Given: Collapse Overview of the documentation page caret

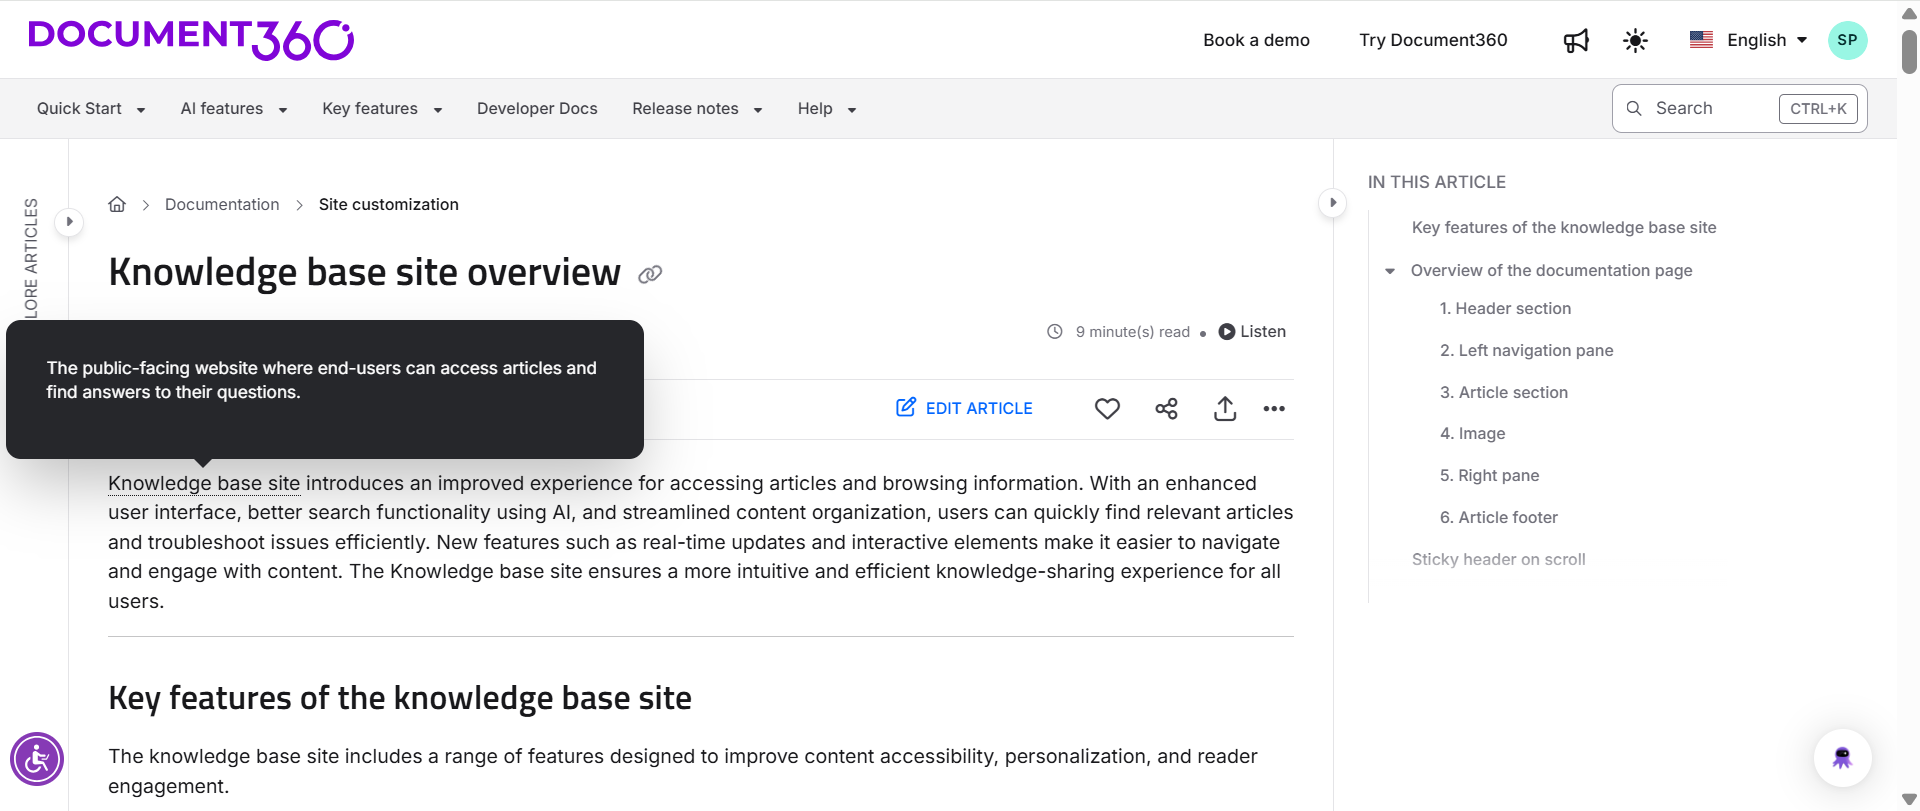Looking at the screenshot, I should coord(1390,271).
